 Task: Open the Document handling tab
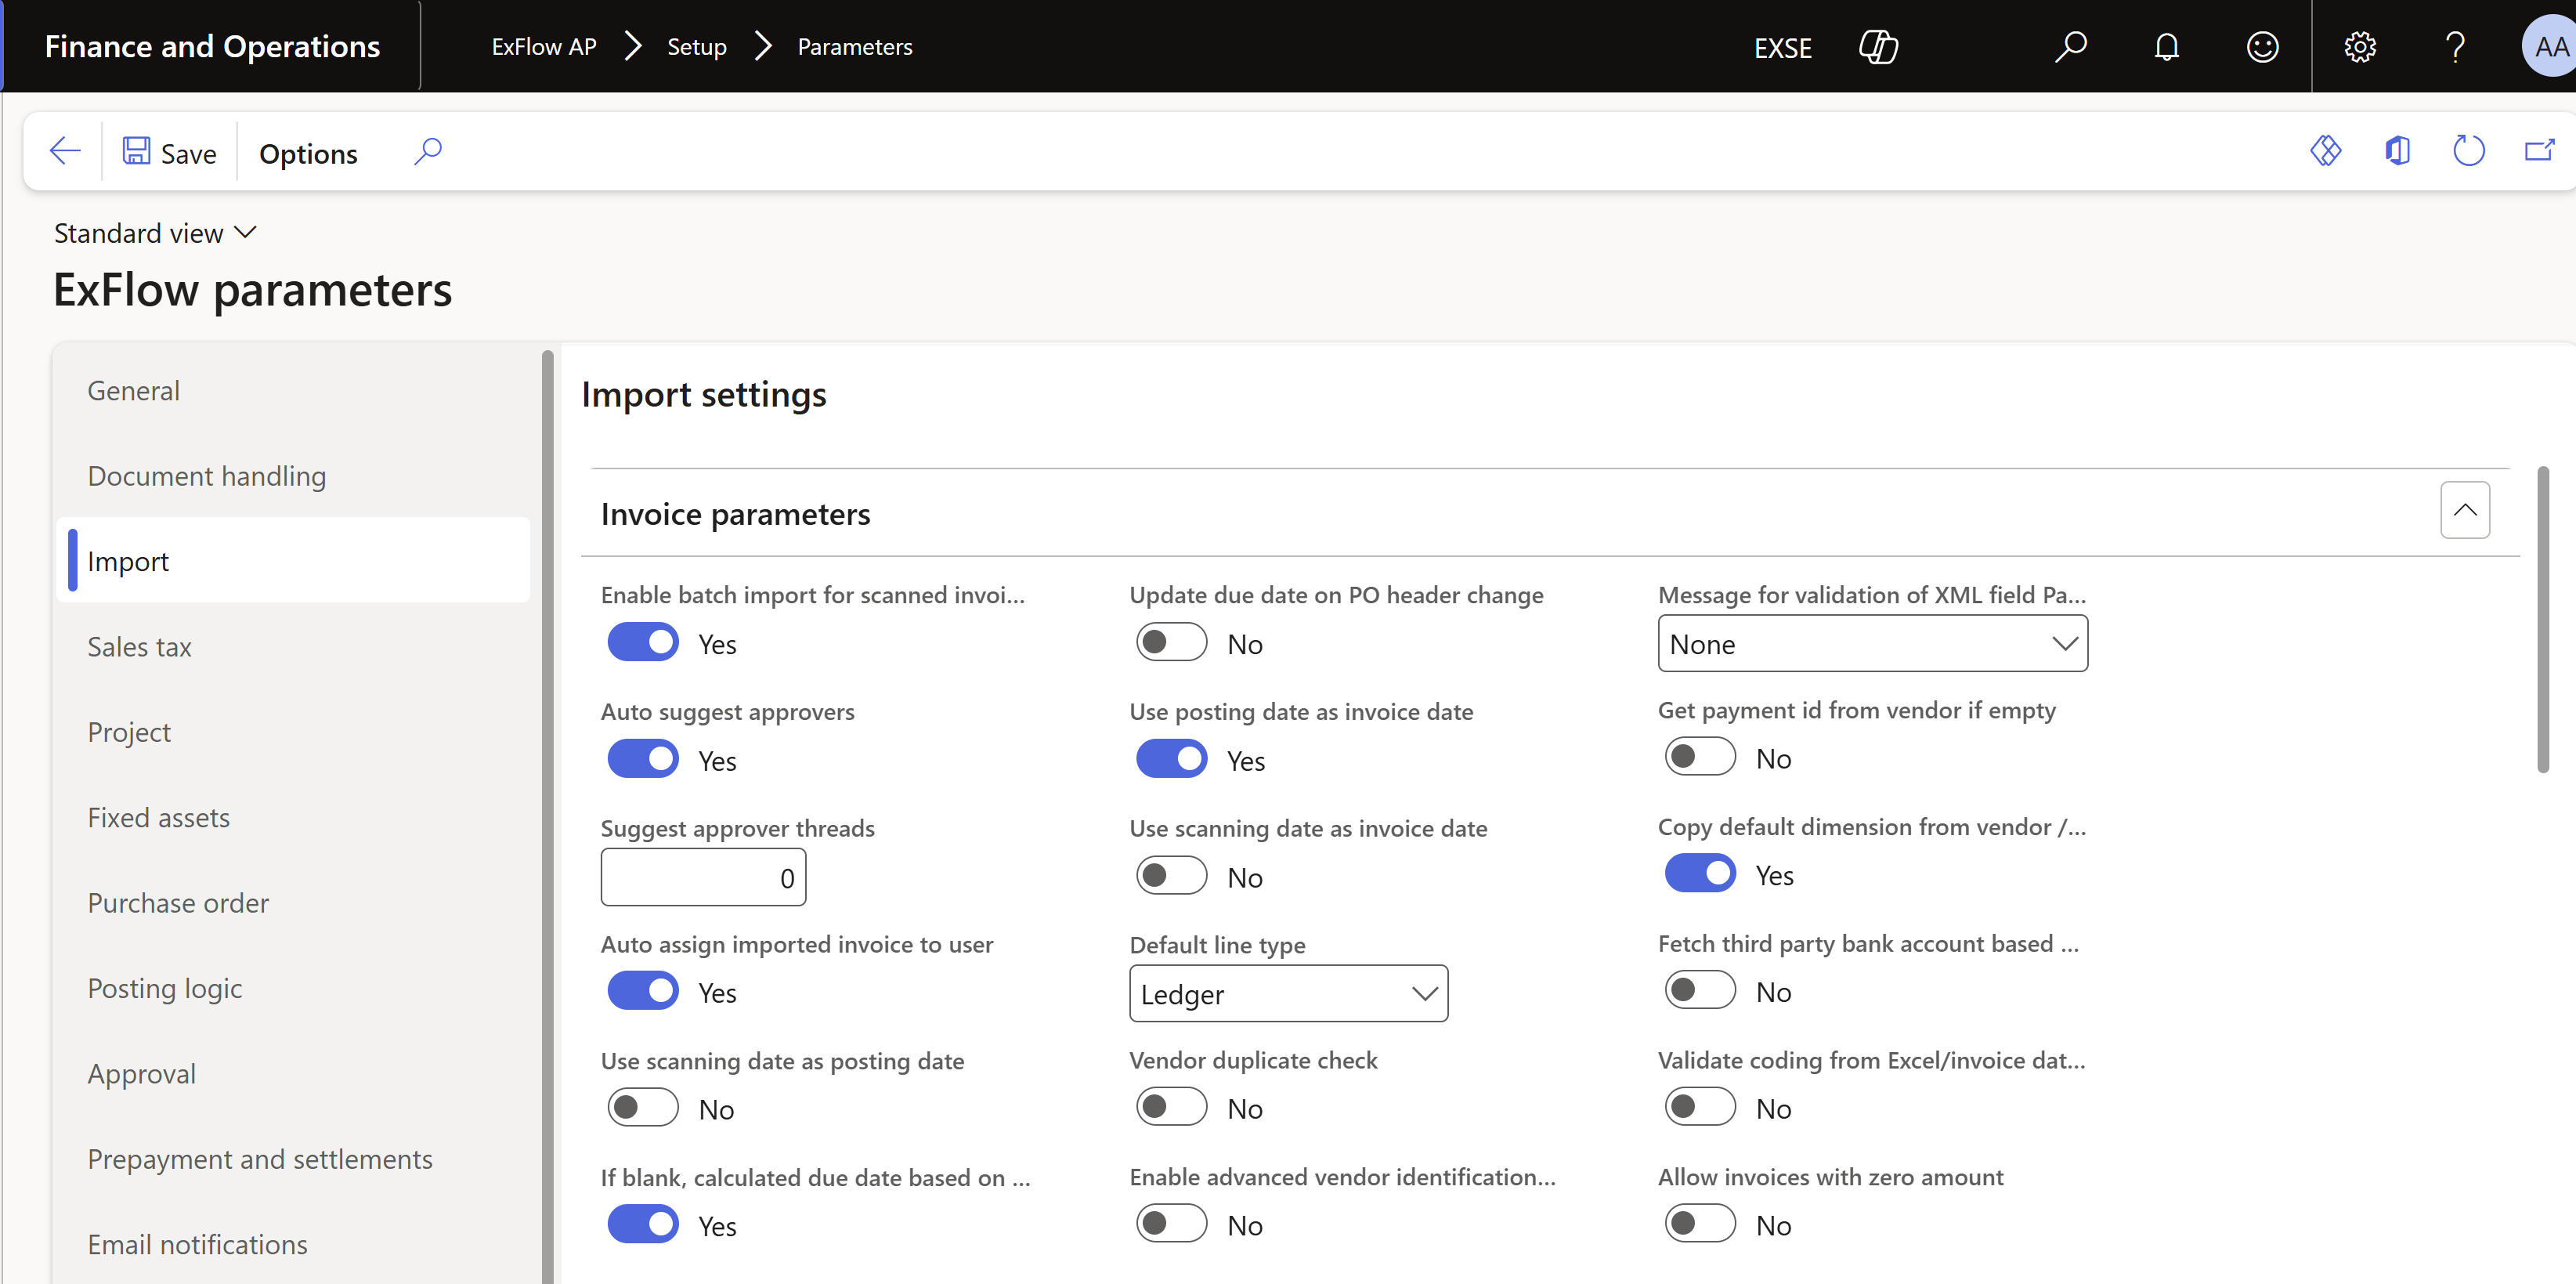tap(294, 476)
